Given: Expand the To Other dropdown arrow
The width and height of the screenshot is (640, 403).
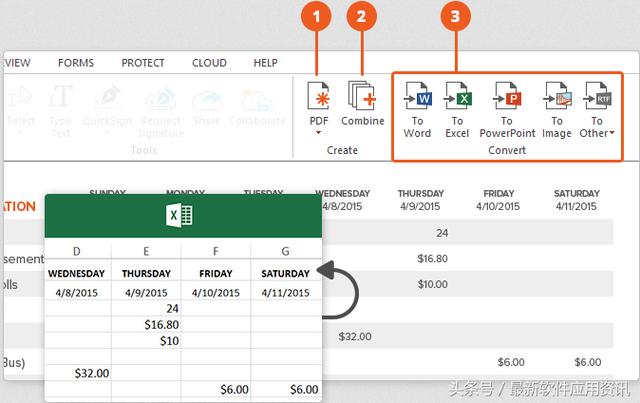Looking at the screenshot, I should click(612, 132).
